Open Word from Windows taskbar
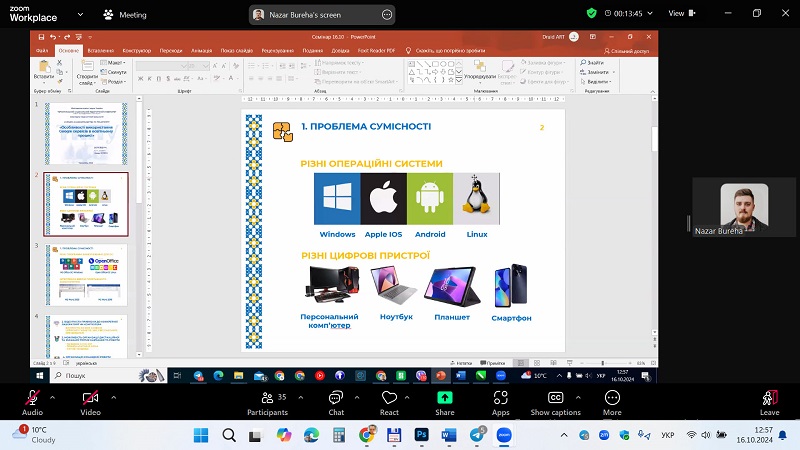800x450 pixels. point(449,435)
